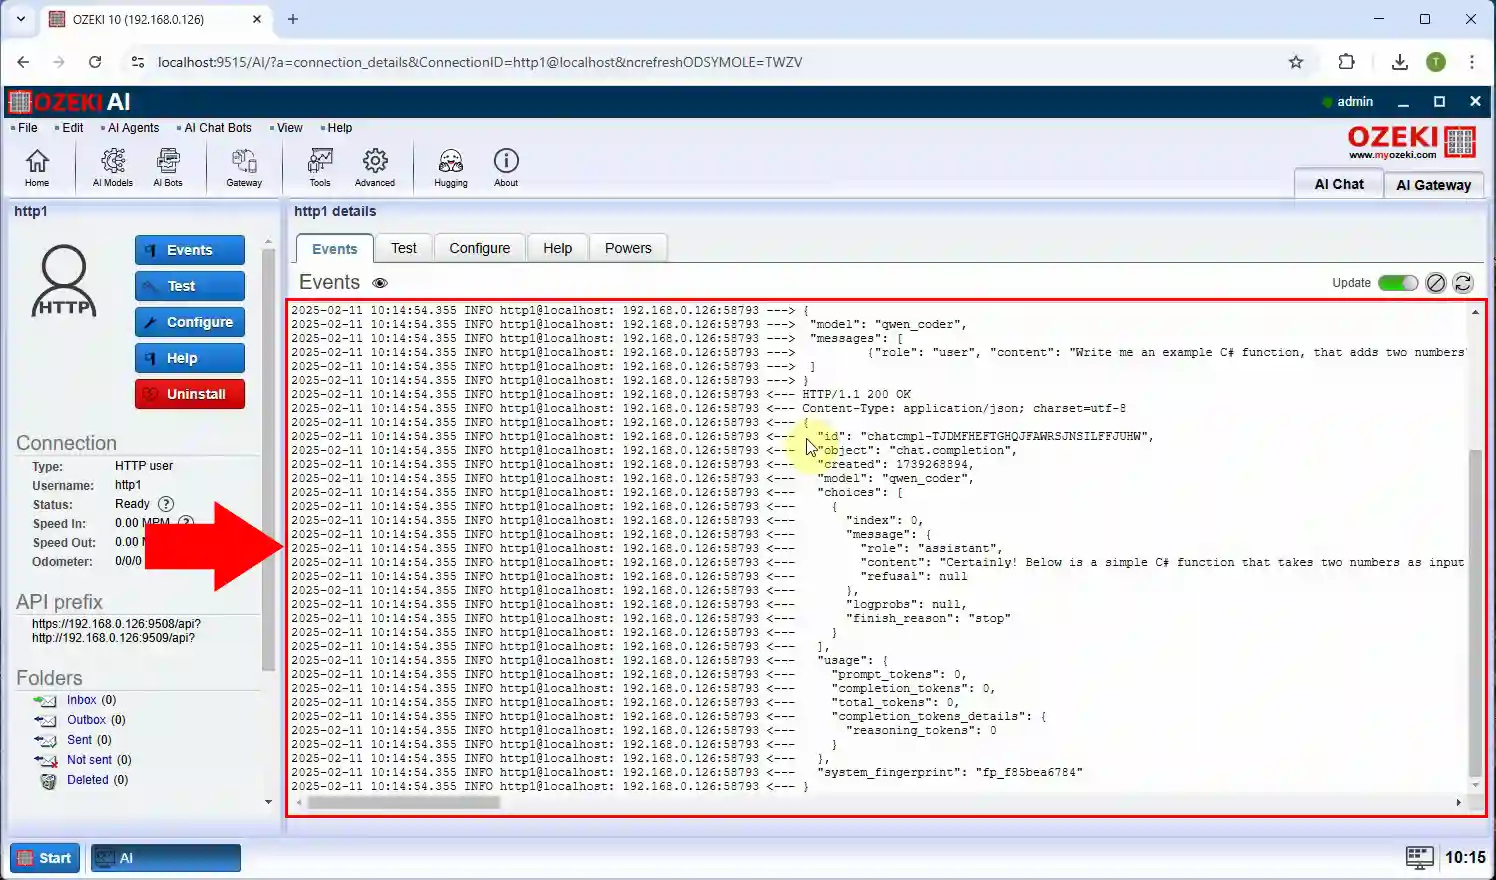Screen dimensions: 1496x880
Task: Click the OZEKI AI logo
Action: coord(70,101)
